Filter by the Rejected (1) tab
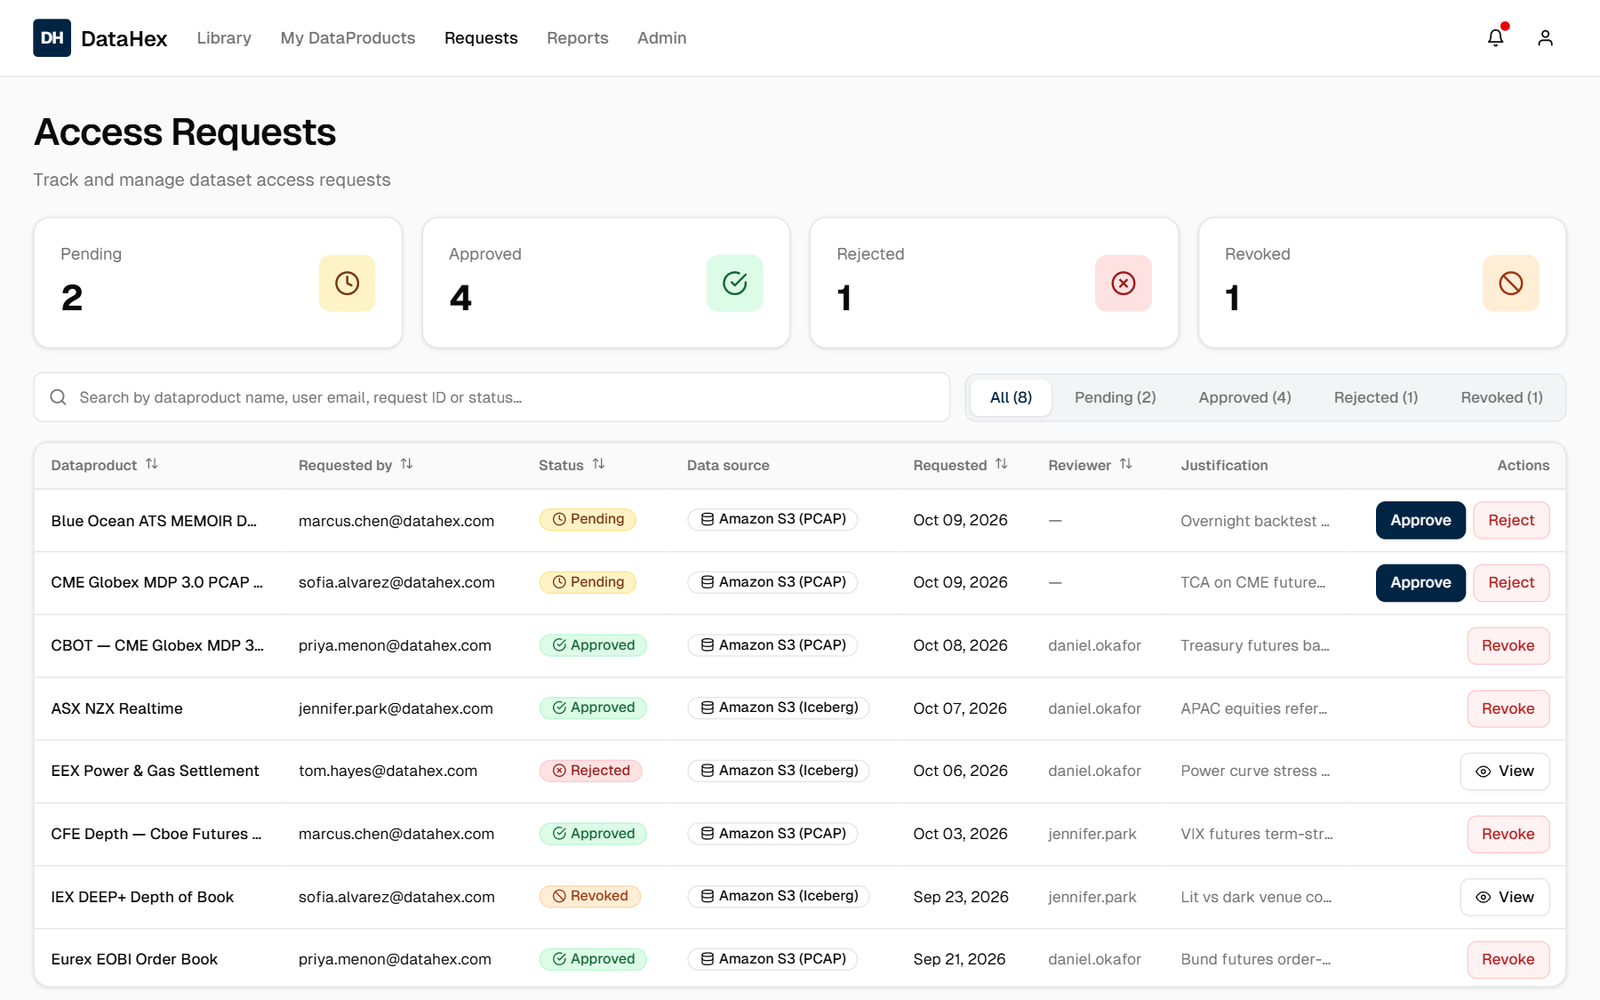1600x1000 pixels. coord(1376,398)
